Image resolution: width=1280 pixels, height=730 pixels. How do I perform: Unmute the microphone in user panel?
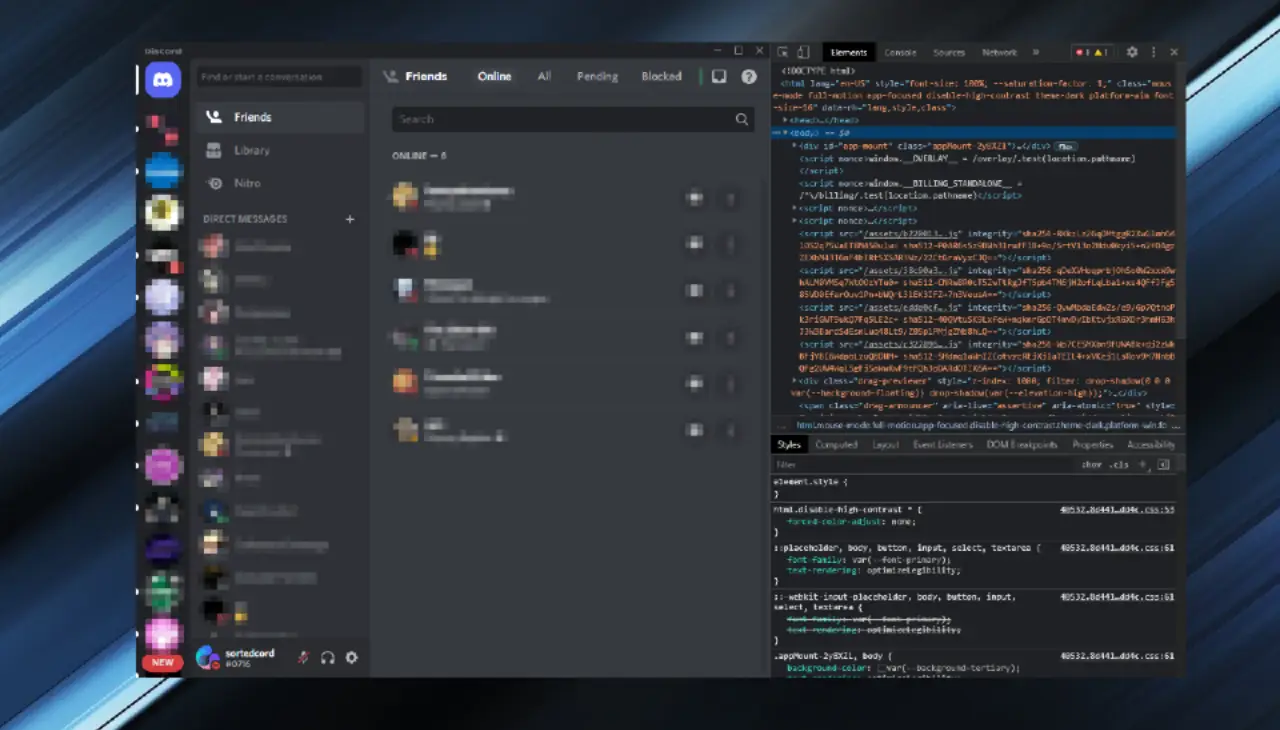[302, 657]
